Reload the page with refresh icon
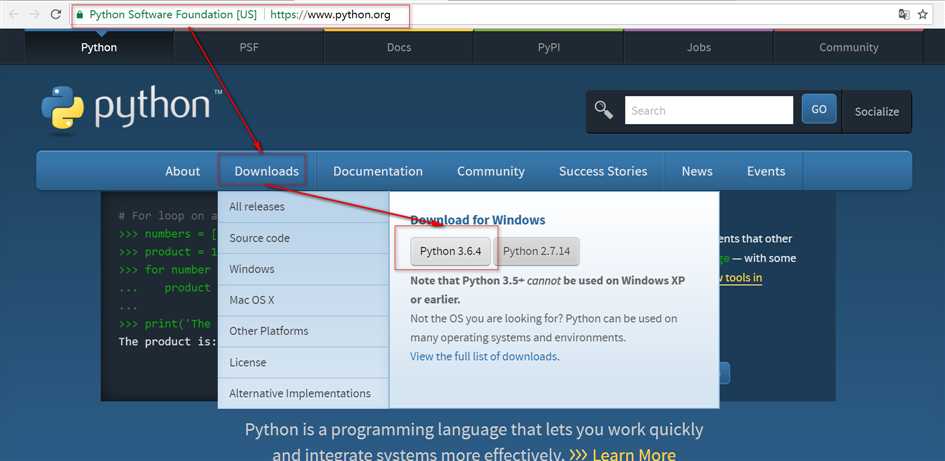 coord(55,14)
